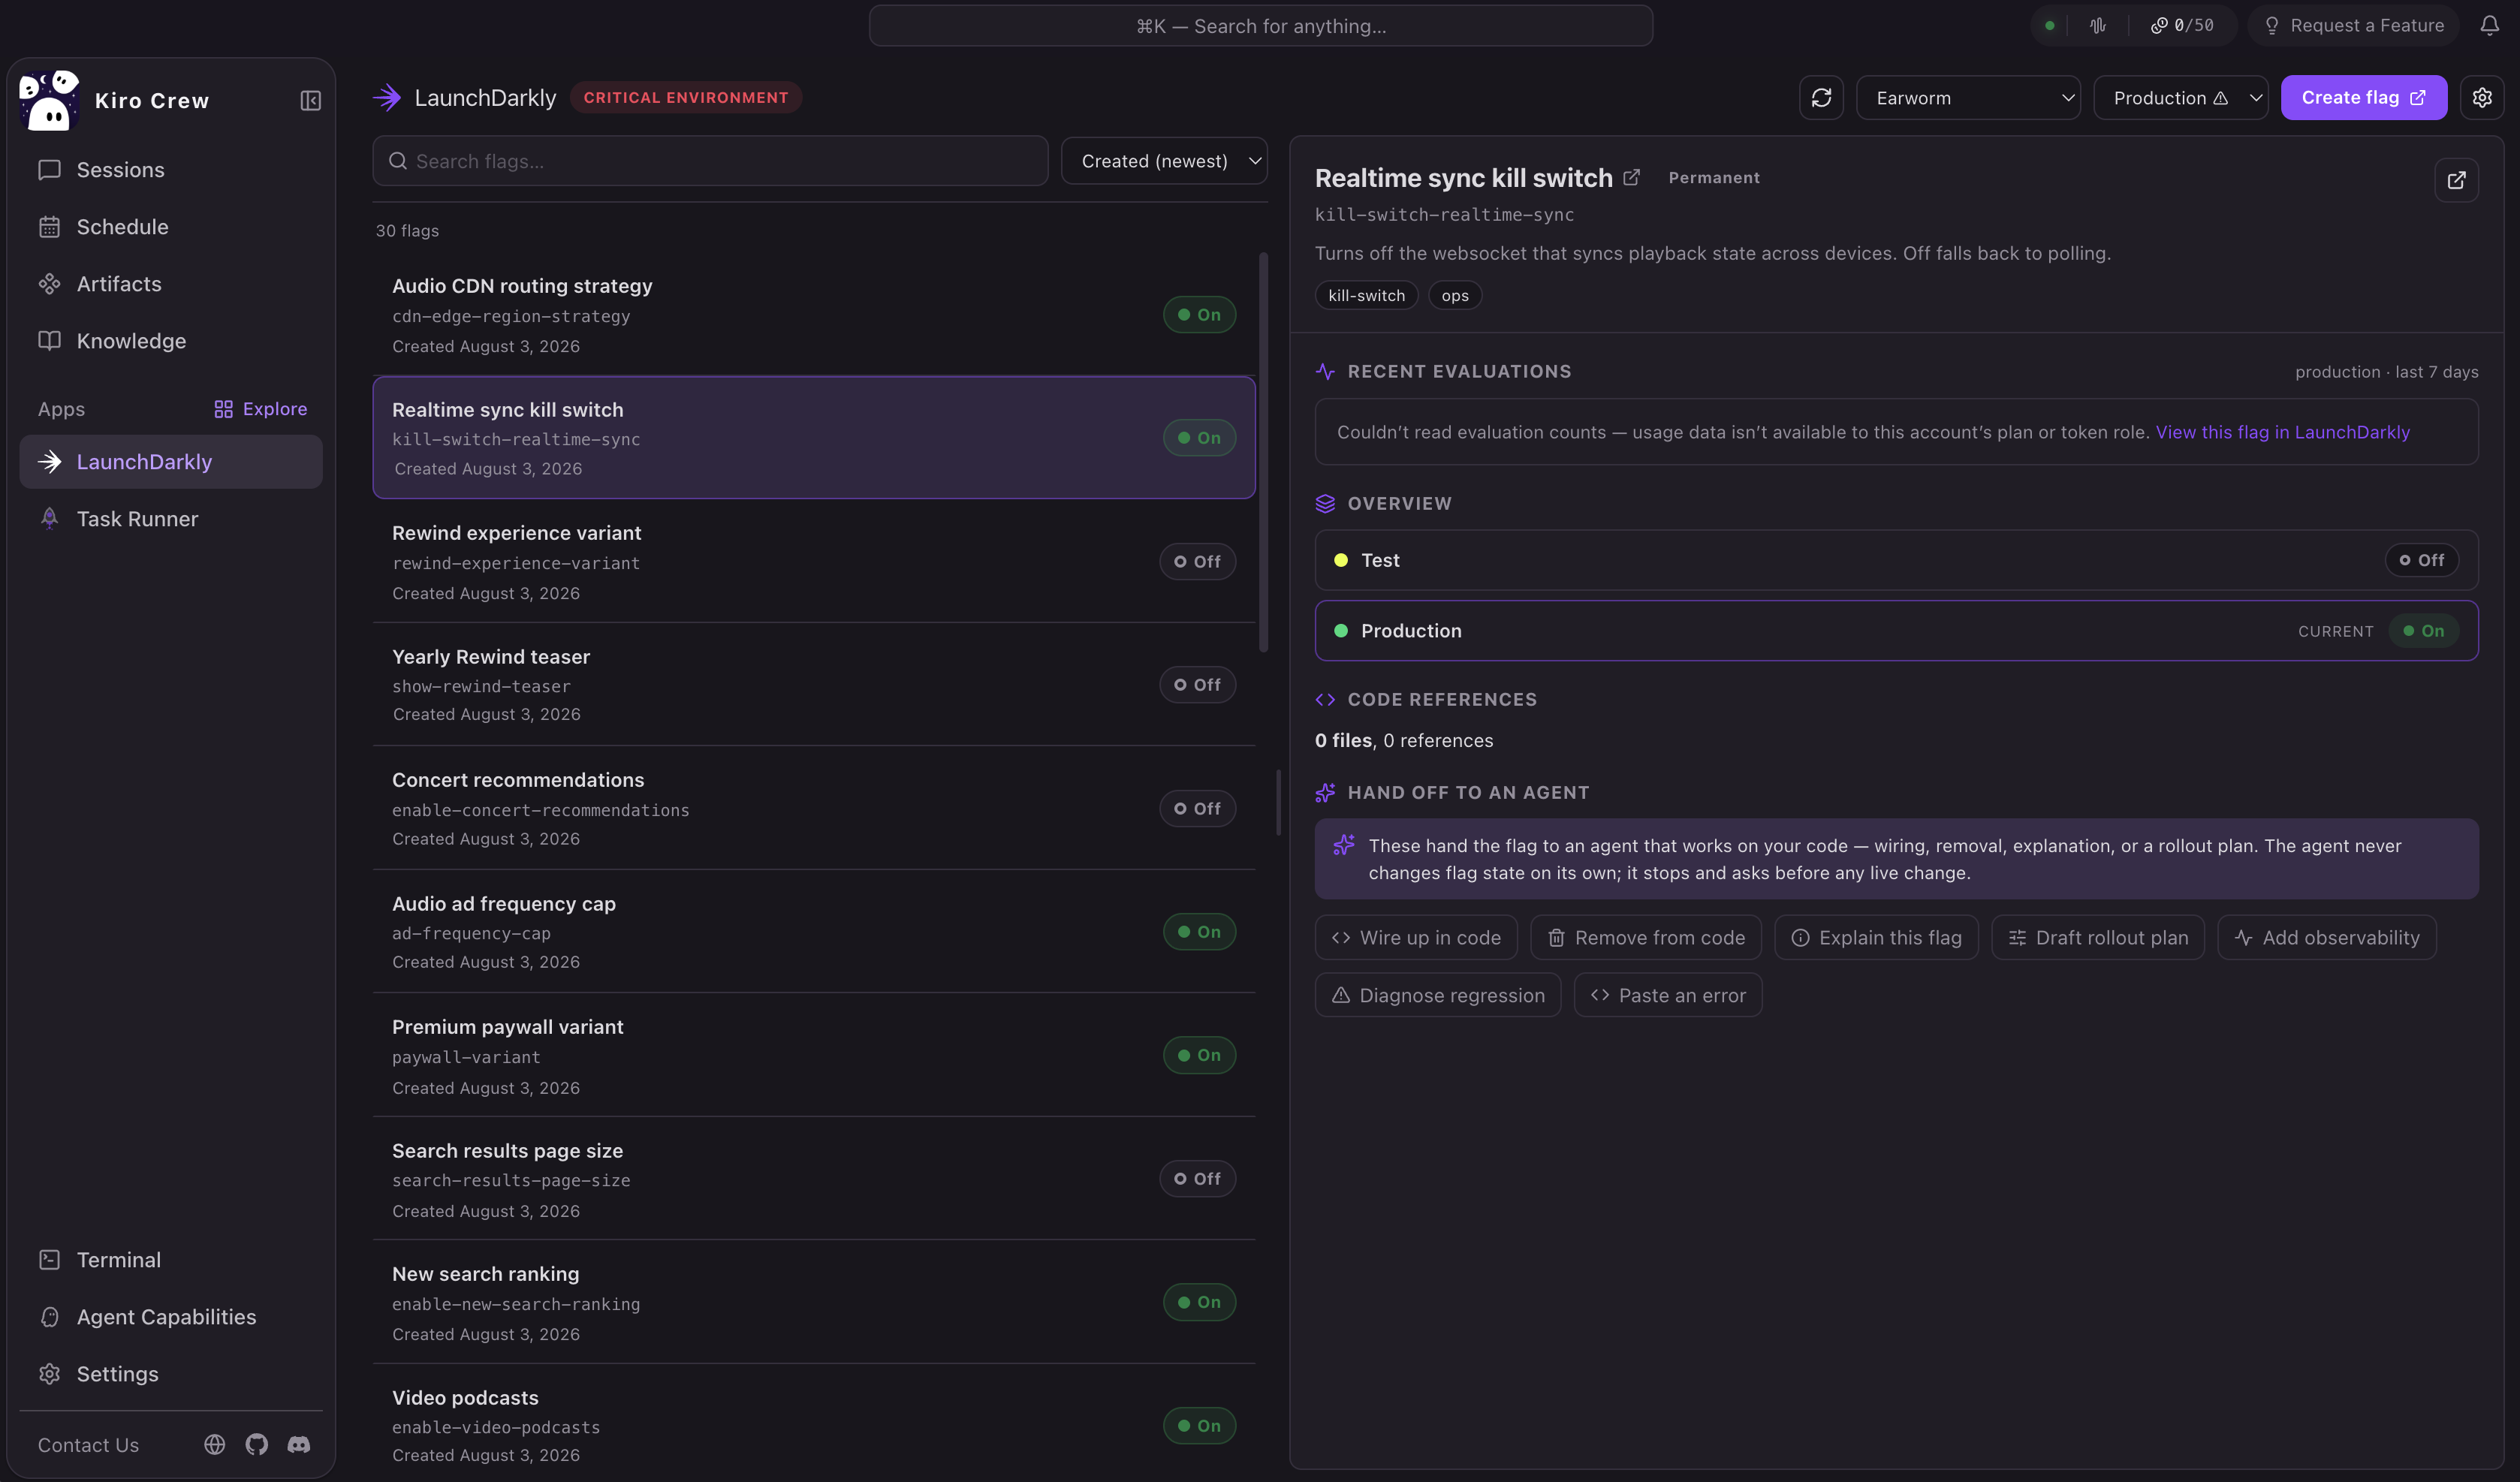The height and width of the screenshot is (1482, 2520).
Task: Toggle Audio CDN routing strategy On pill
Action: [1199, 315]
